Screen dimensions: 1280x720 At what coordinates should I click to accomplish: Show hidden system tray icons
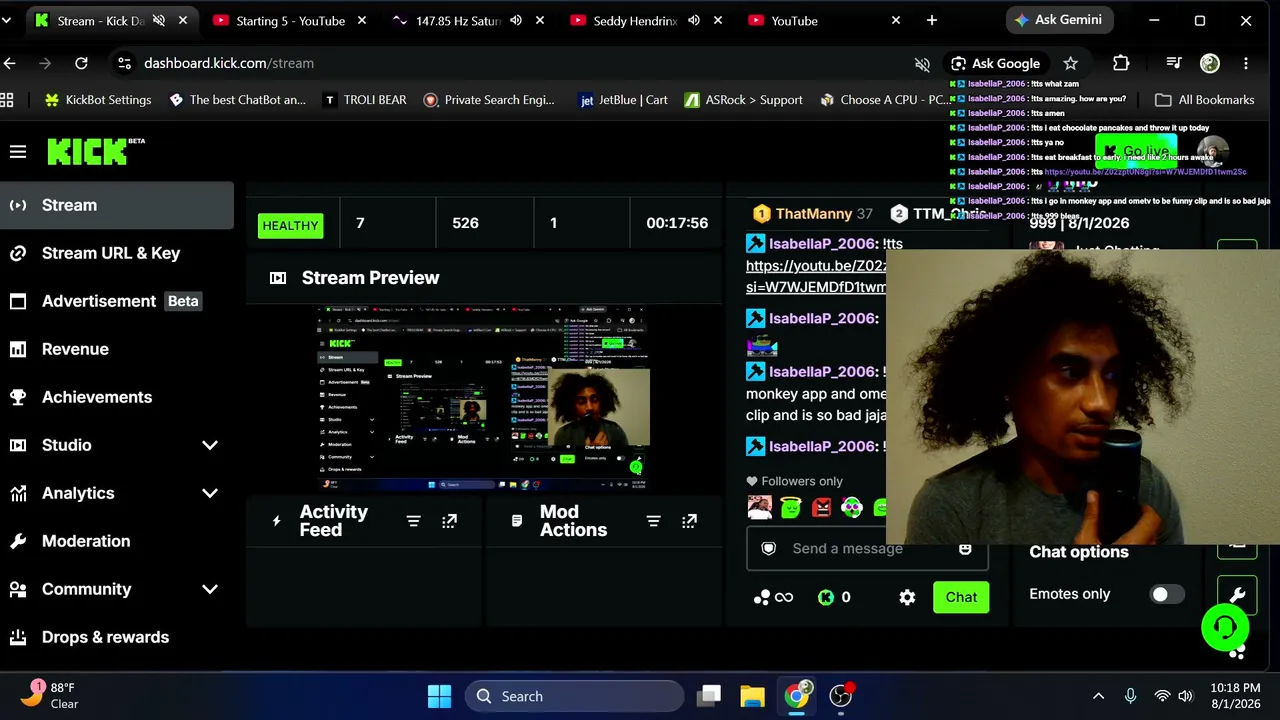pyautogui.click(x=1098, y=696)
